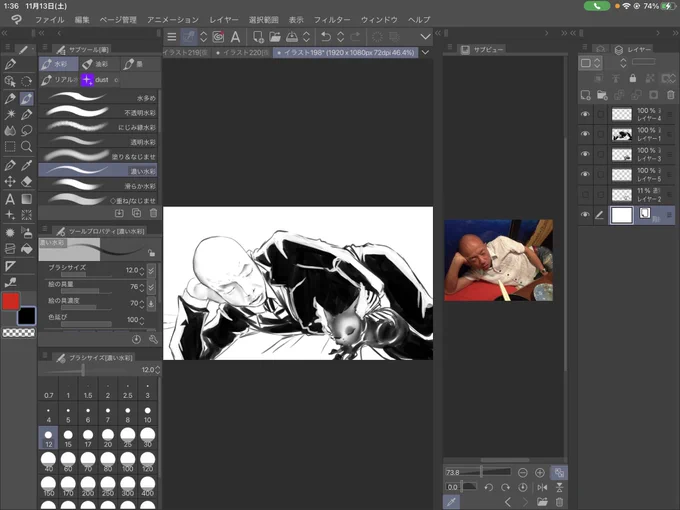Expand the command bar overflow chevron

tap(425, 37)
